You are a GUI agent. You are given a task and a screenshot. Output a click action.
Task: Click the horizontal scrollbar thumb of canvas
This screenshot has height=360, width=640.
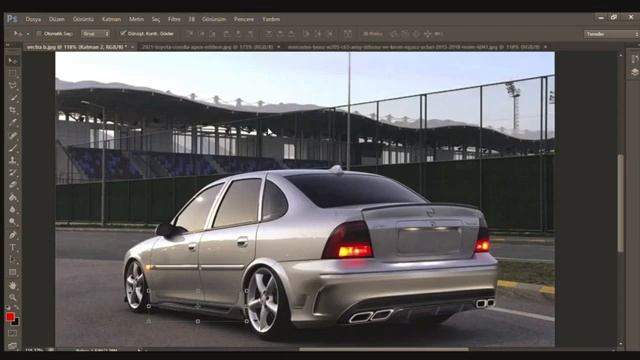click(x=384, y=349)
